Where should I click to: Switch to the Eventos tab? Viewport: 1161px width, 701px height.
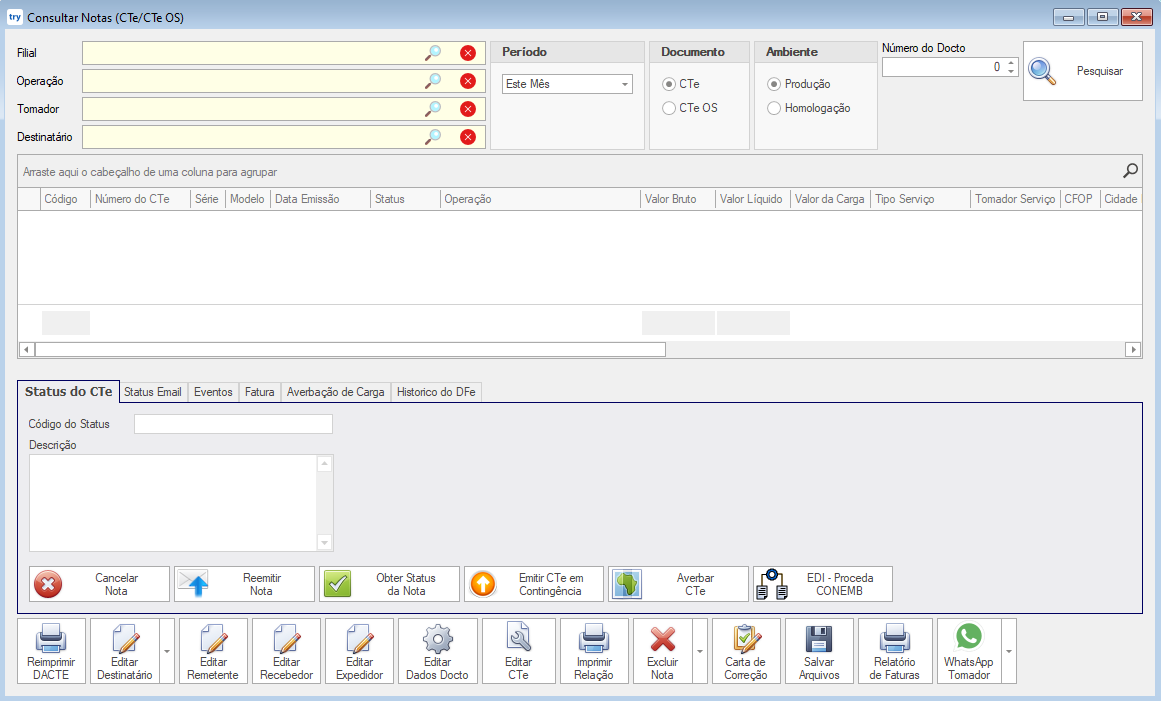tap(213, 392)
